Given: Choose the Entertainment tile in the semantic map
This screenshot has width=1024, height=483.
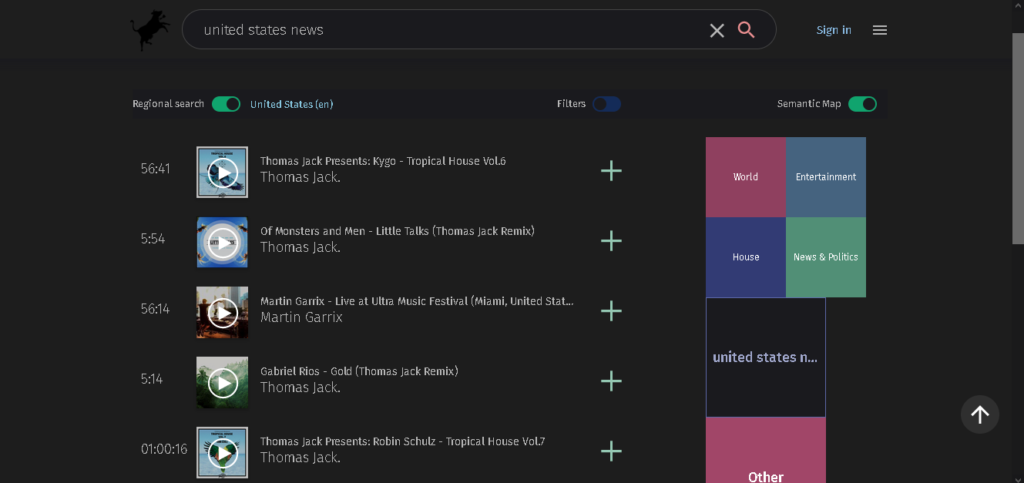Looking at the screenshot, I should pos(825,177).
